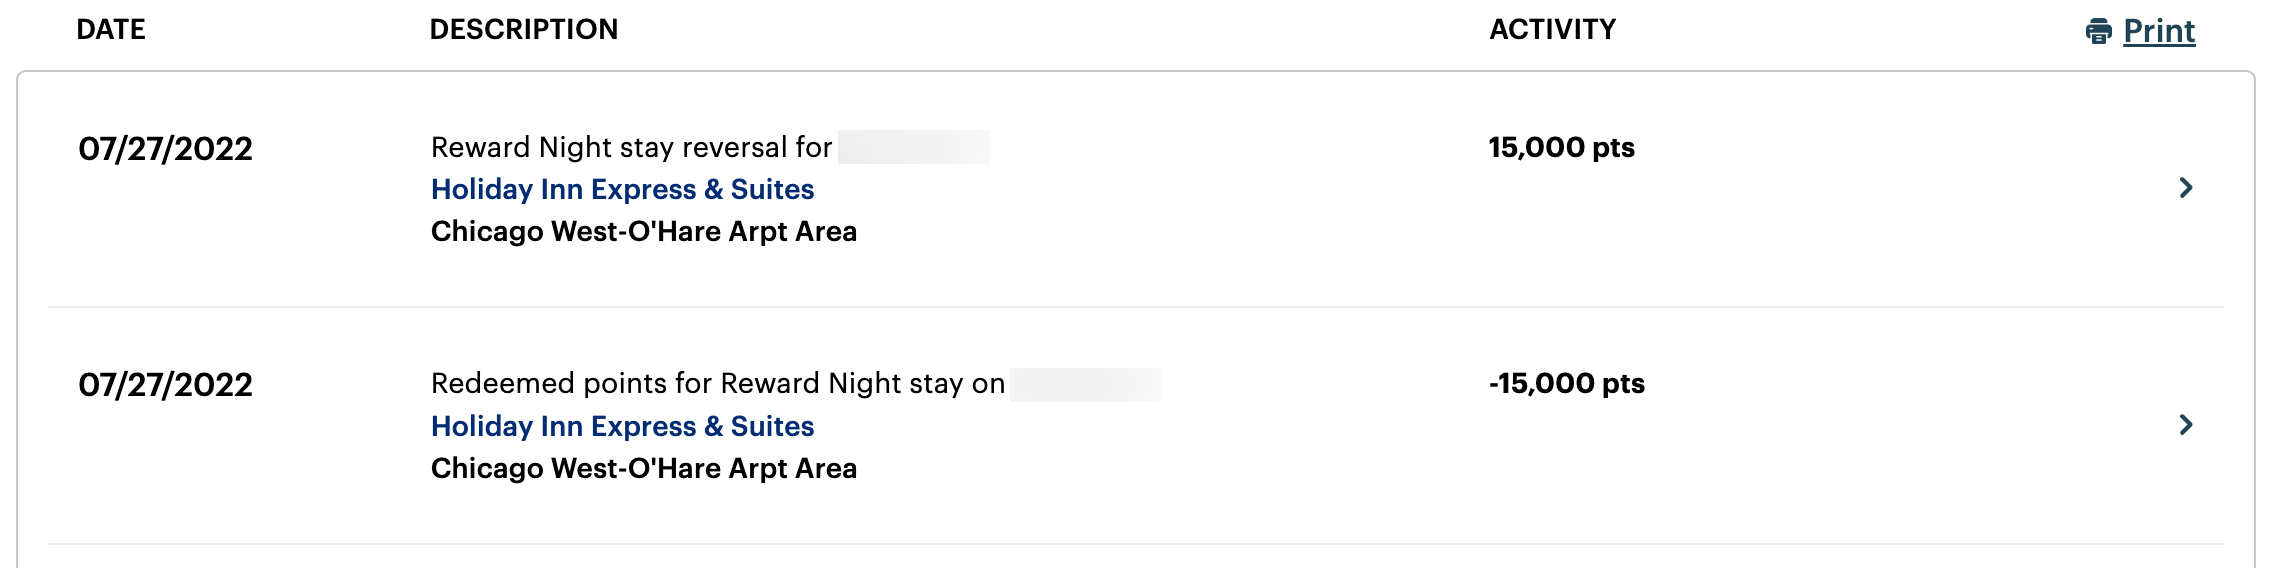Expand the Reward Night reversal row chevron

[x=2186, y=188]
